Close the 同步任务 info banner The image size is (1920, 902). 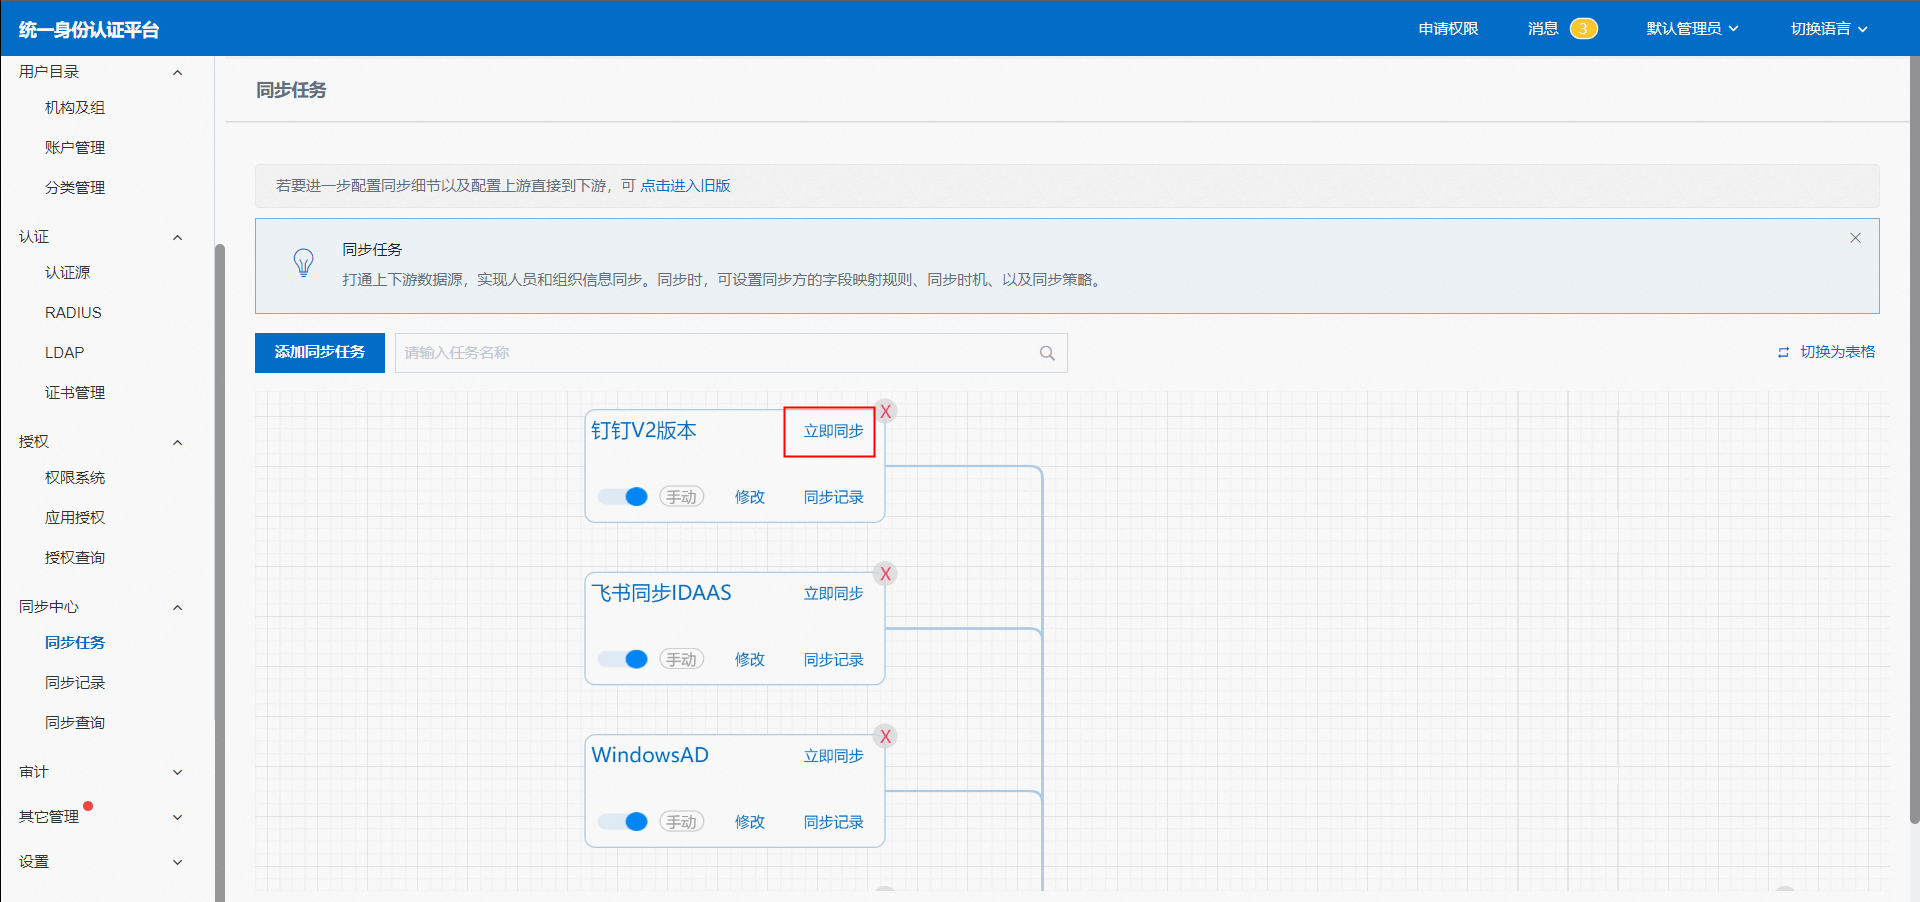click(x=1855, y=238)
